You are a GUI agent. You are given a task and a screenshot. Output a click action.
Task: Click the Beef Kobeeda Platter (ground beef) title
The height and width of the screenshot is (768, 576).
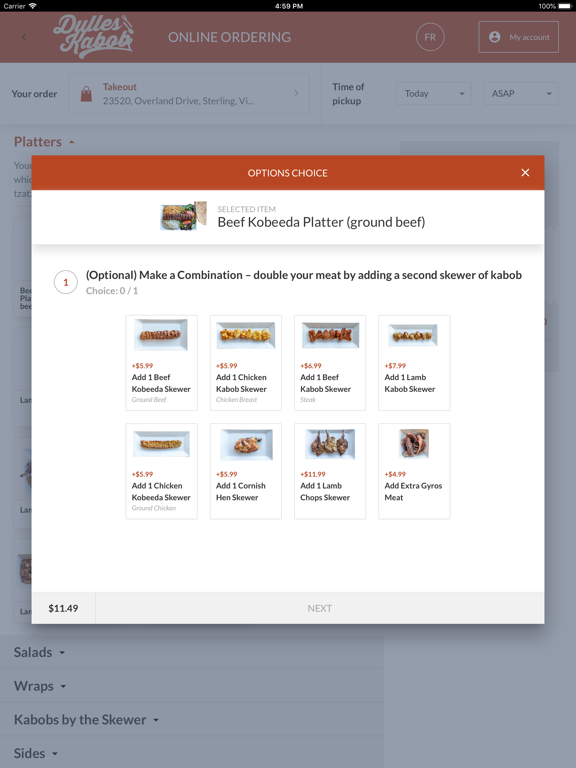click(321, 222)
